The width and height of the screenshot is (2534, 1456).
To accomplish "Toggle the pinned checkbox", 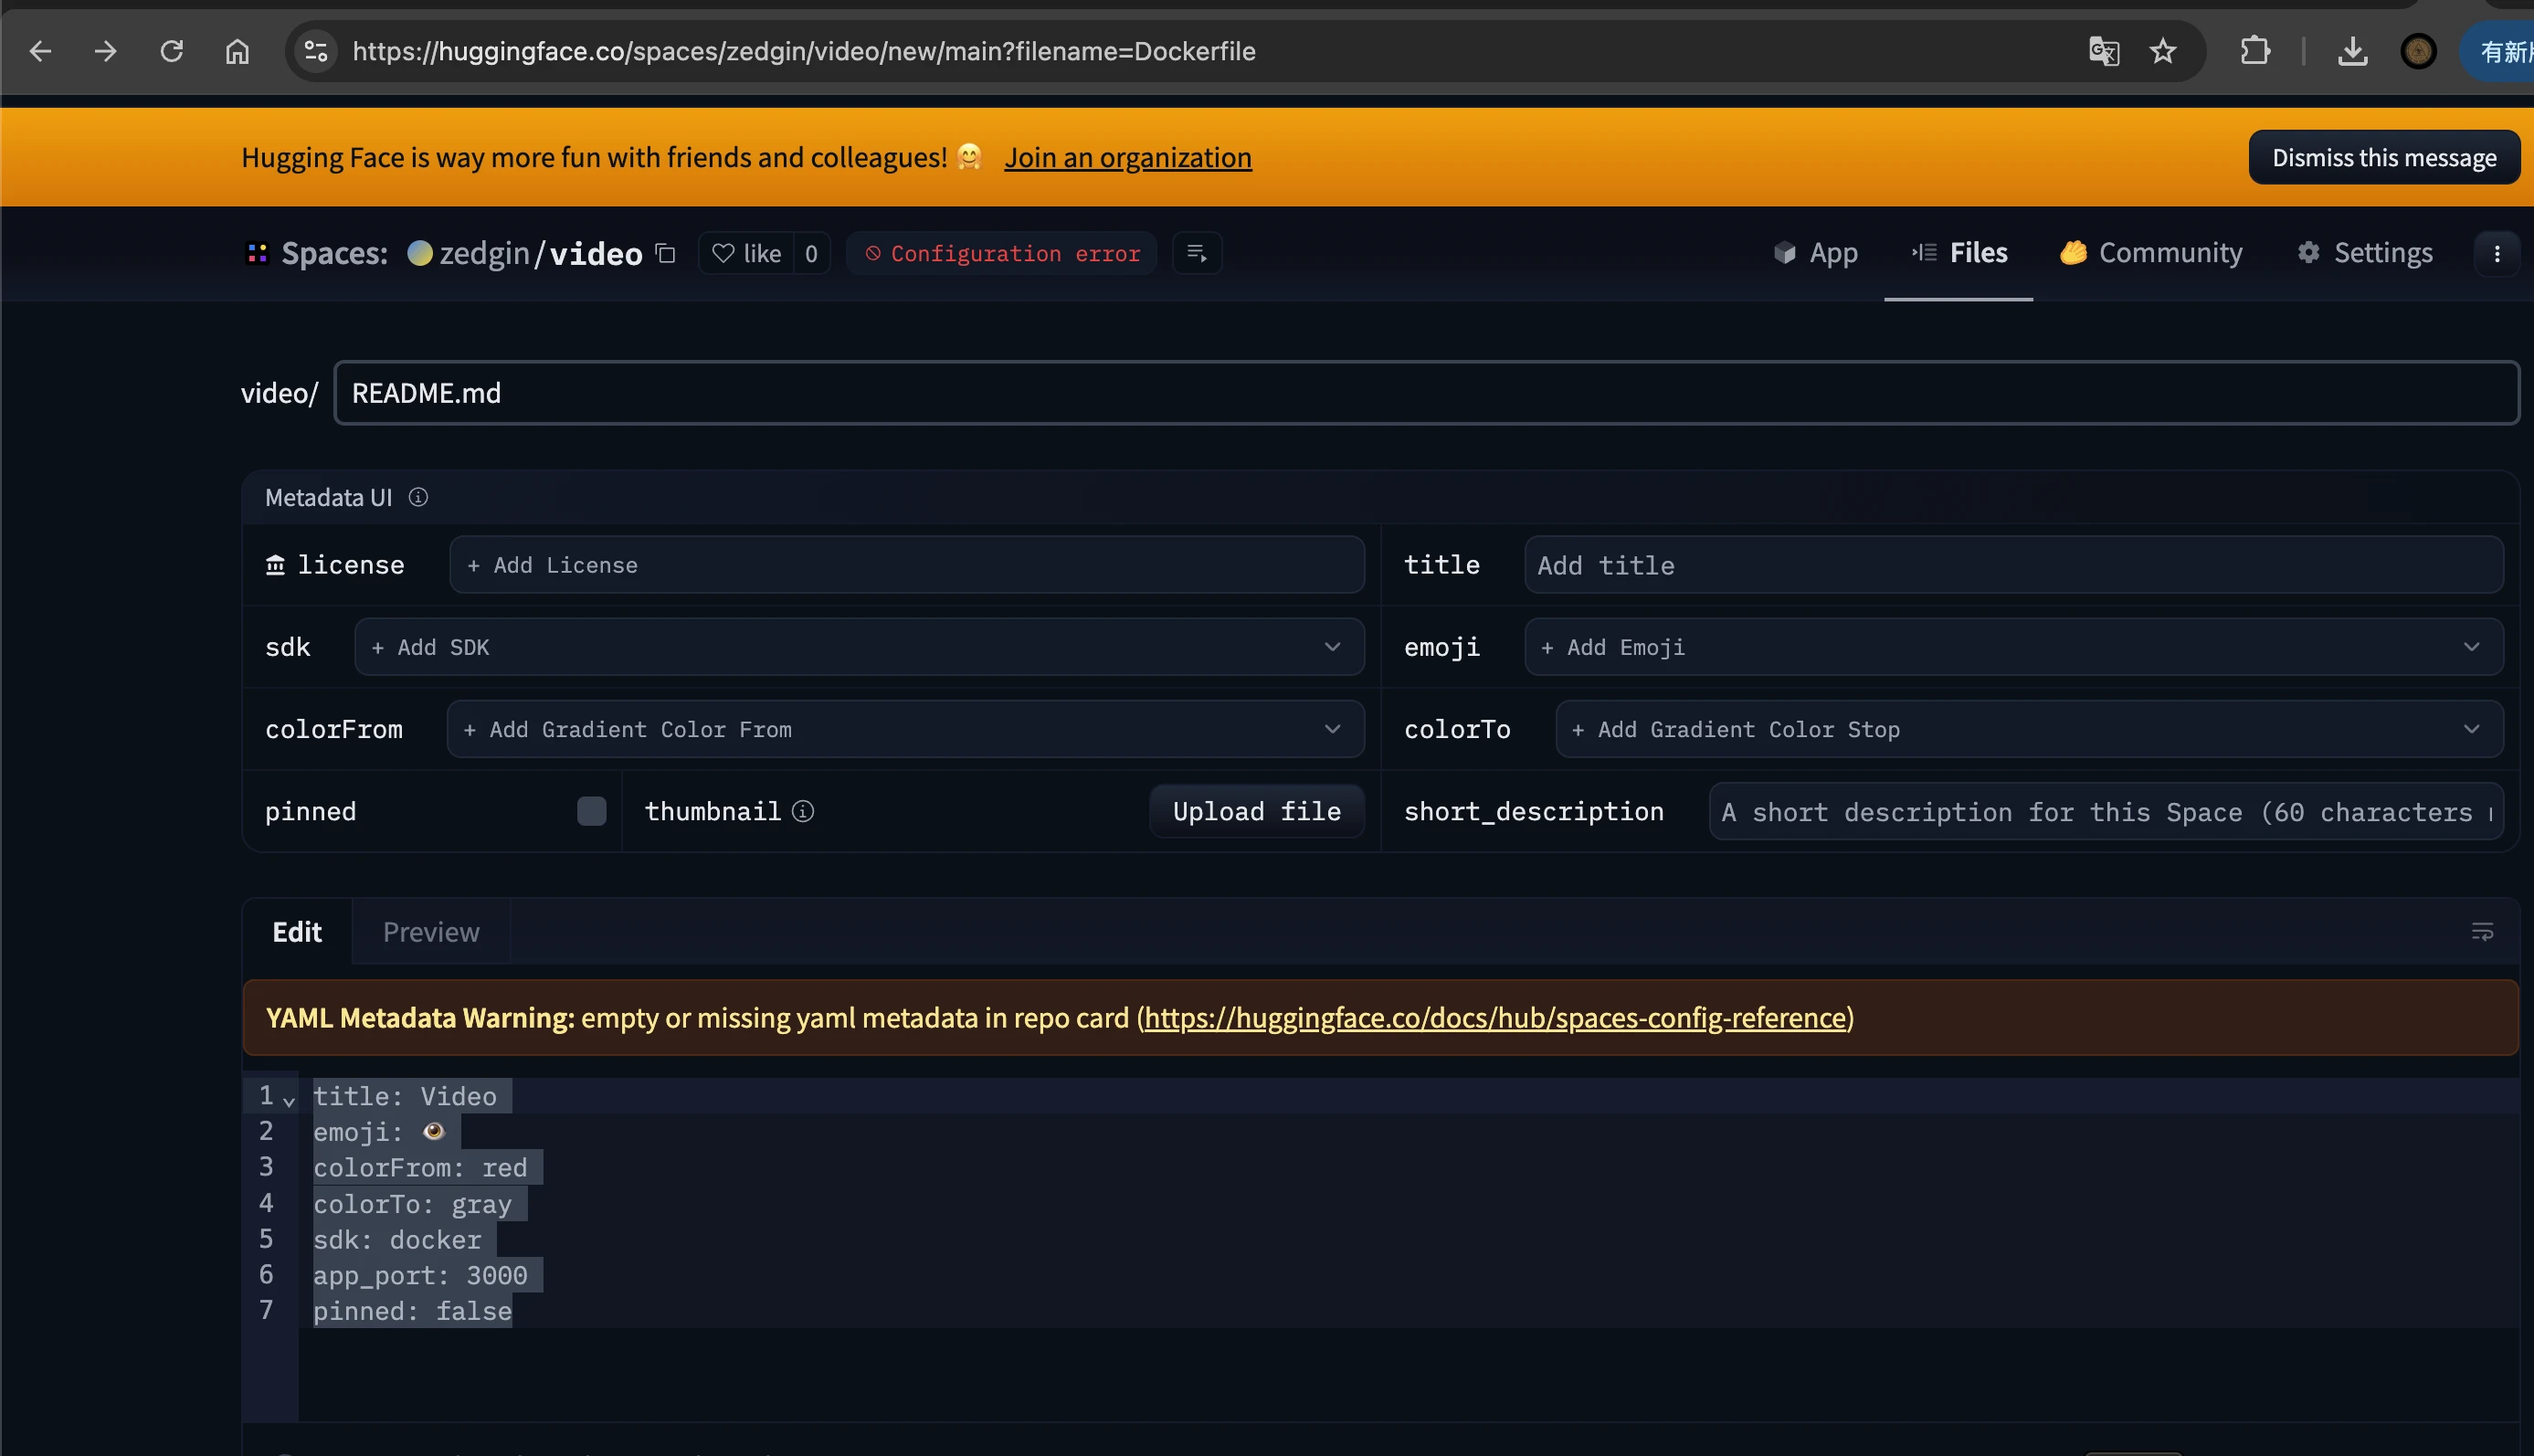I will click(x=591, y=811).
